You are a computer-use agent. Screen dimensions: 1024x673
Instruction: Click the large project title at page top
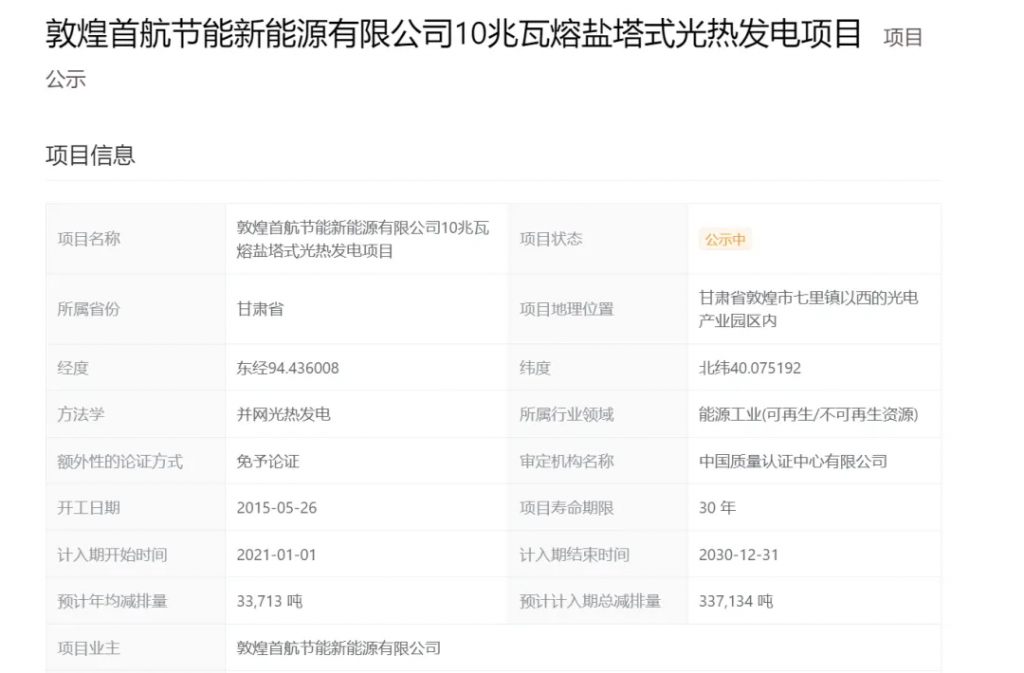pos(454,35)
